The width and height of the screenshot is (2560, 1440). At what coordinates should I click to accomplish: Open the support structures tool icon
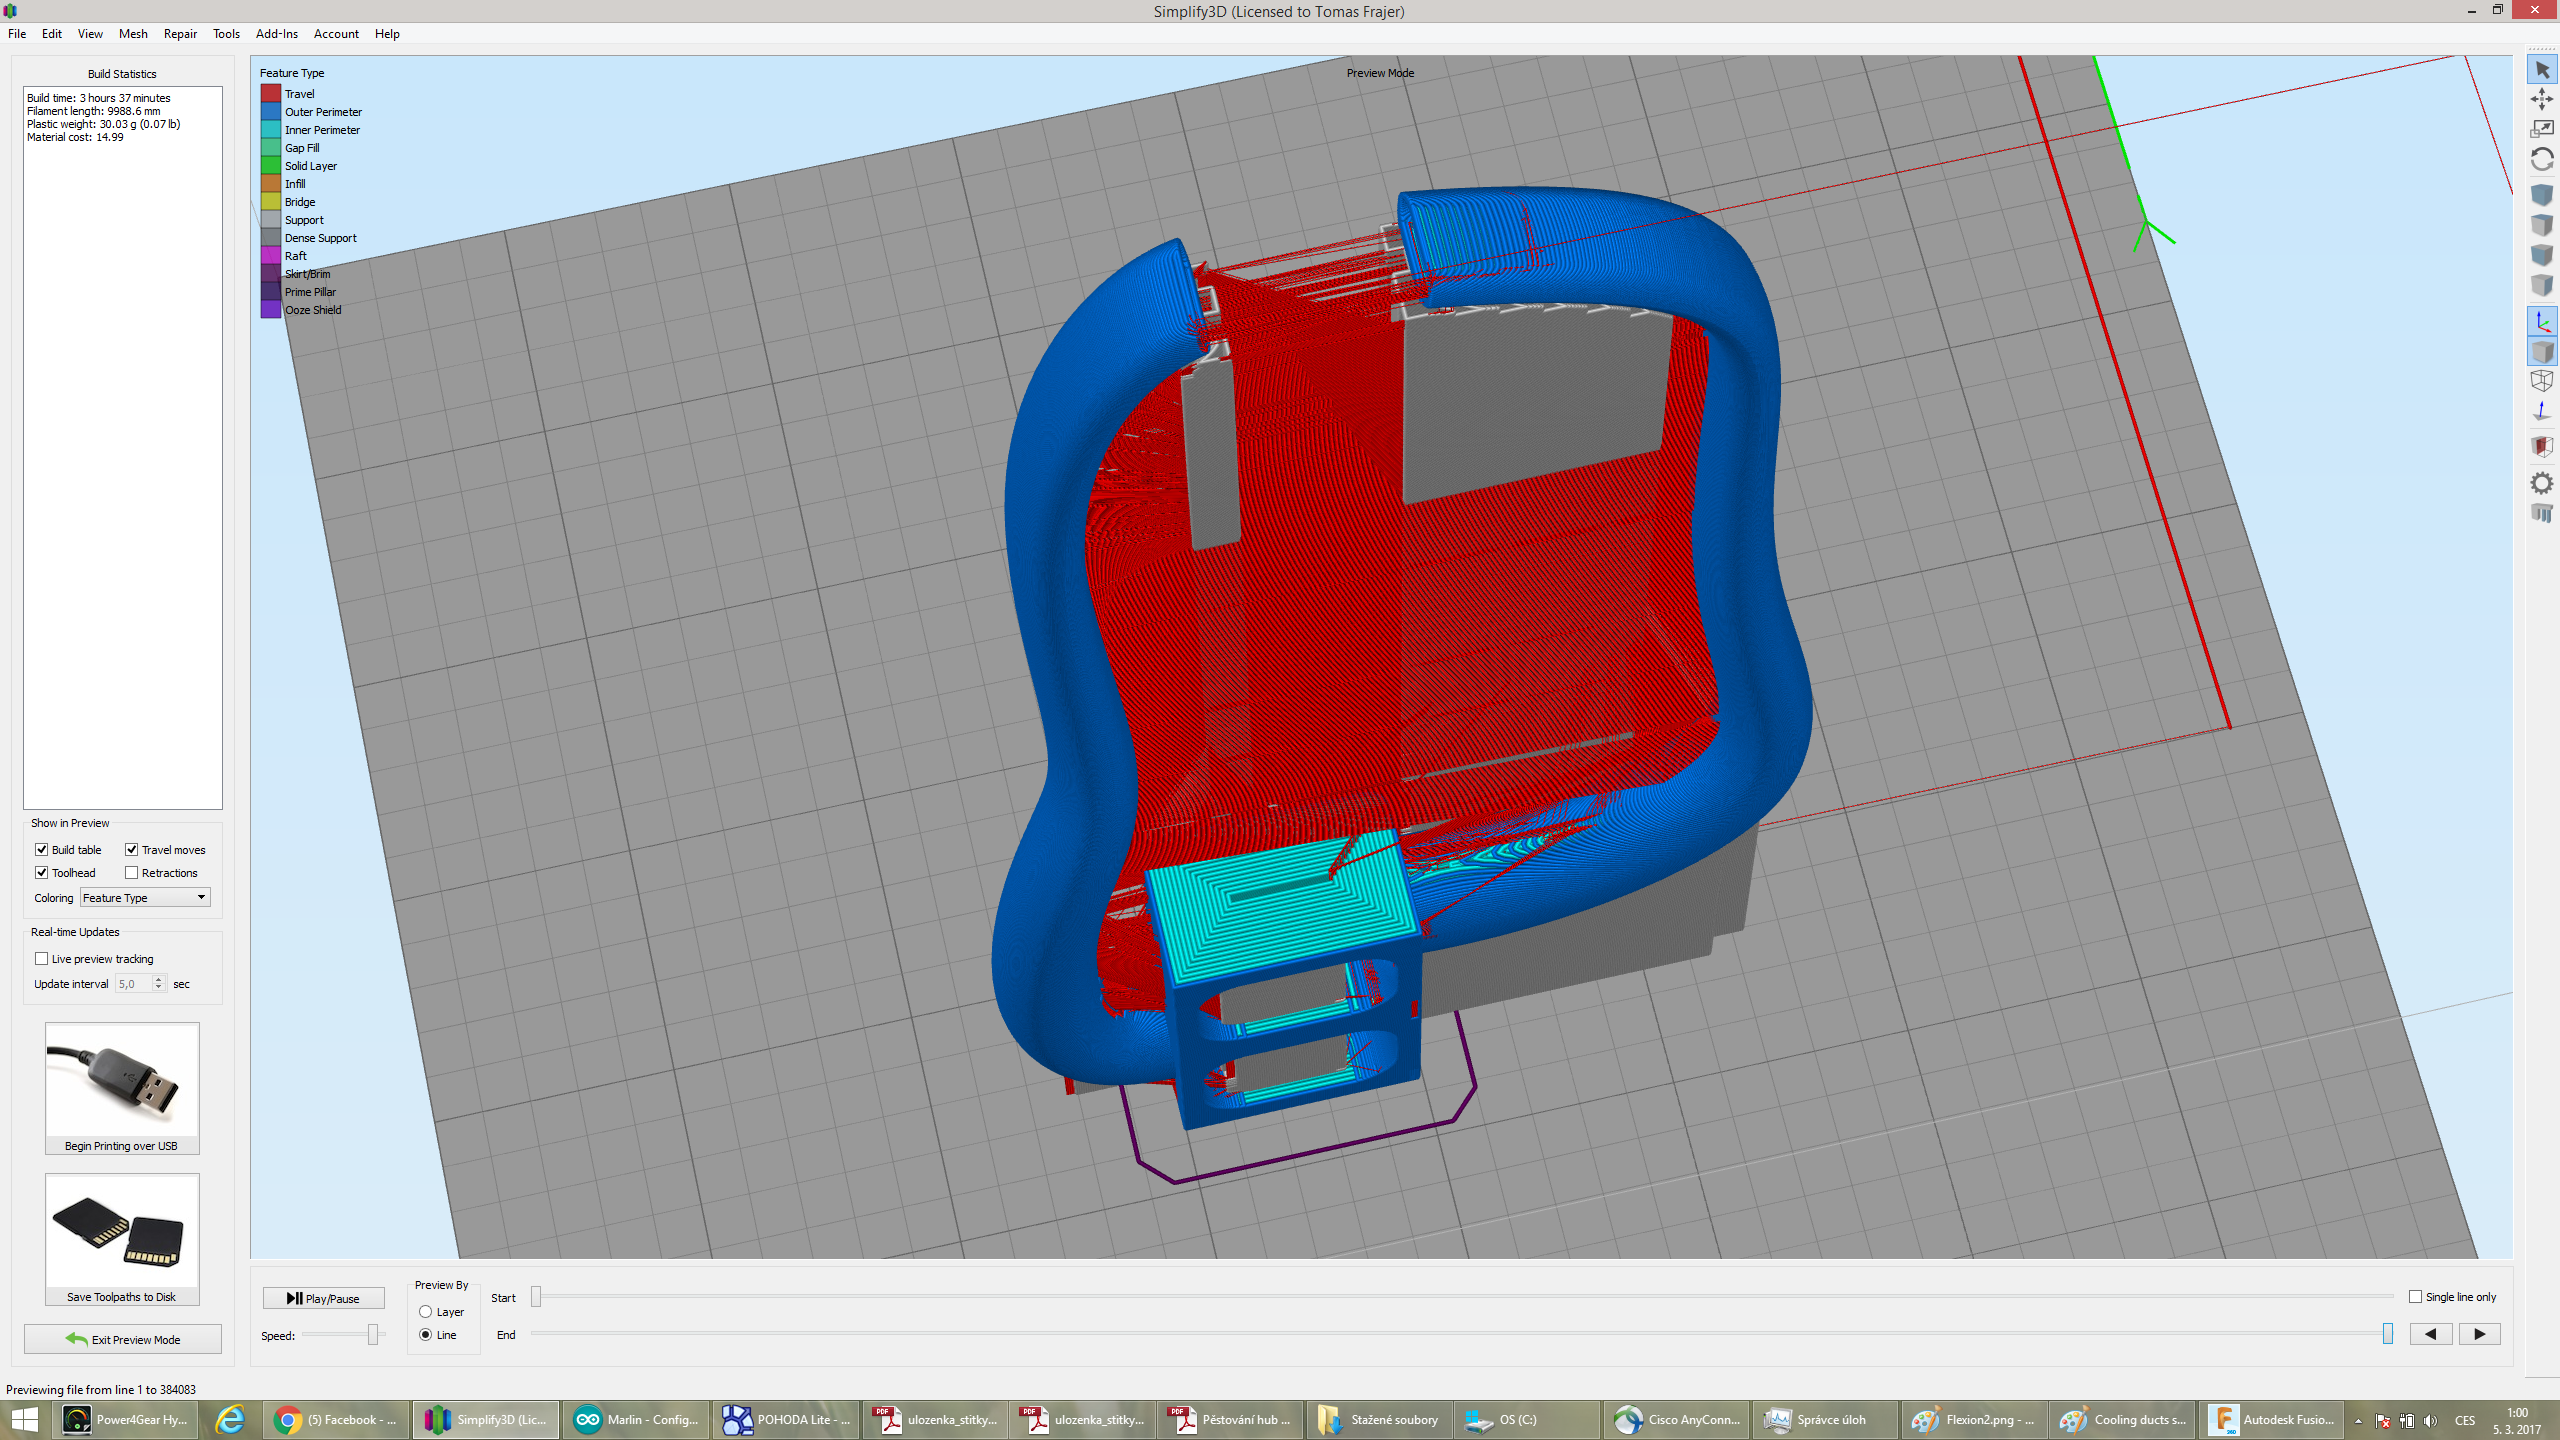tap(2541, 514)
